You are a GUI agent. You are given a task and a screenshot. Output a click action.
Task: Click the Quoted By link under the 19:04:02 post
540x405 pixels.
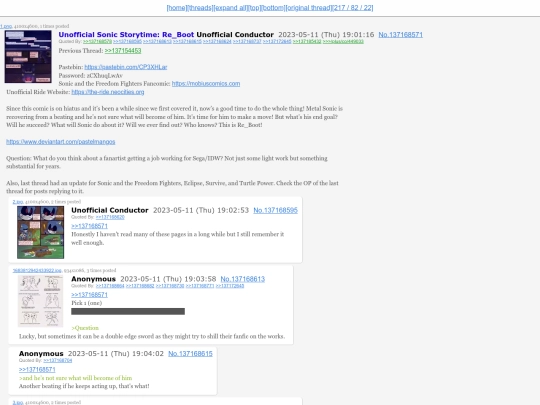click(x=58, y=361)
